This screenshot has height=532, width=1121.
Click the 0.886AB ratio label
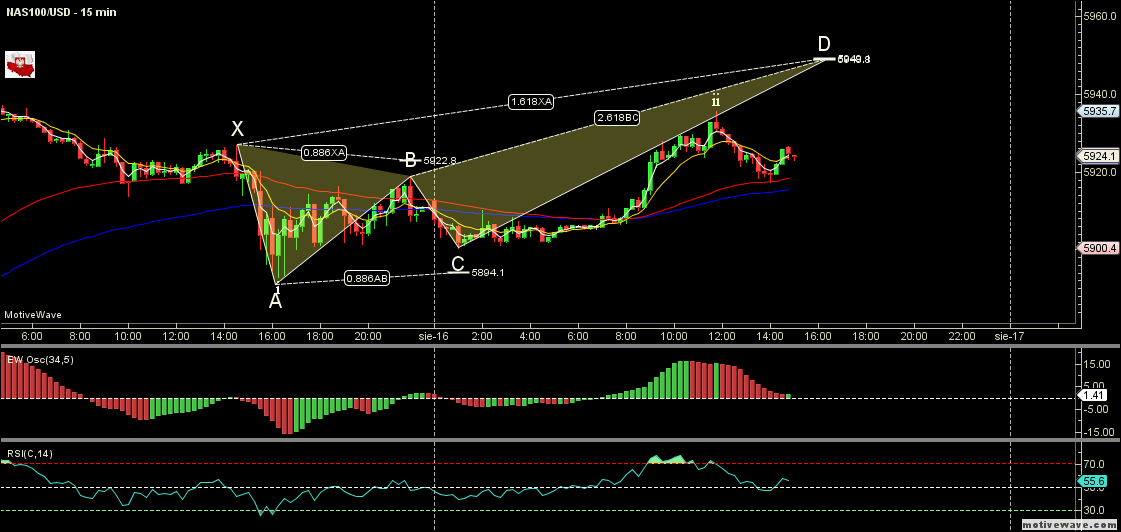click(367, 279)
